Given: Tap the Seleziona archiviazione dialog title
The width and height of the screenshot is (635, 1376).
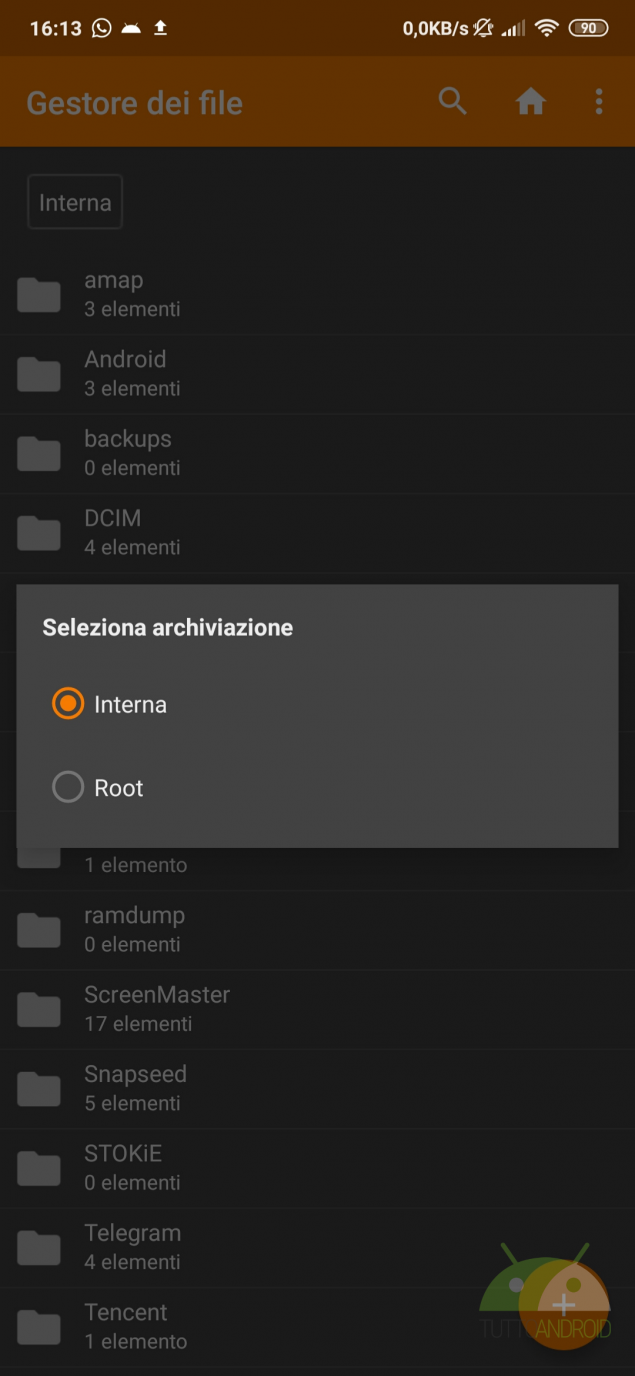Looking at the screenshot, I should point(167,628).
